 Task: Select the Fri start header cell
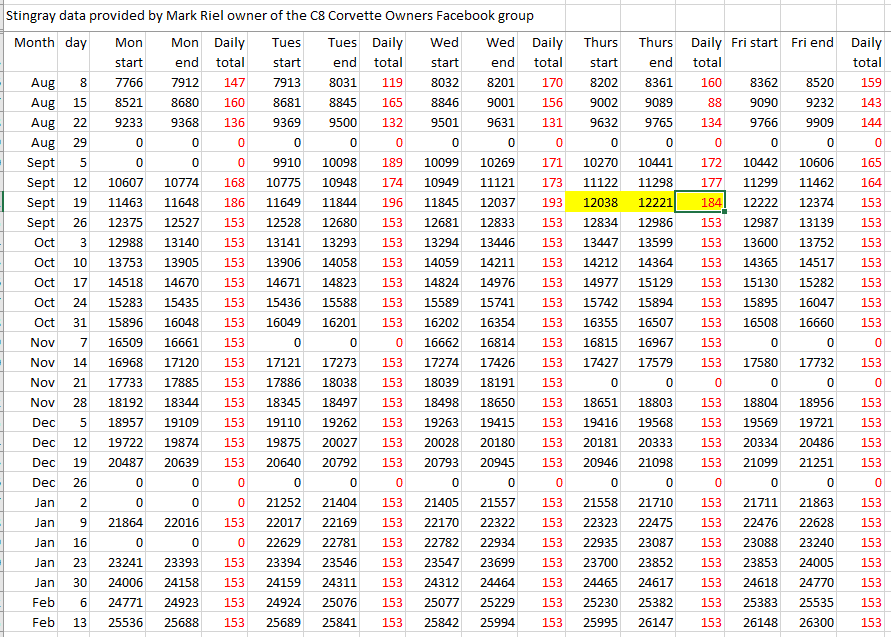coord(754,44)
